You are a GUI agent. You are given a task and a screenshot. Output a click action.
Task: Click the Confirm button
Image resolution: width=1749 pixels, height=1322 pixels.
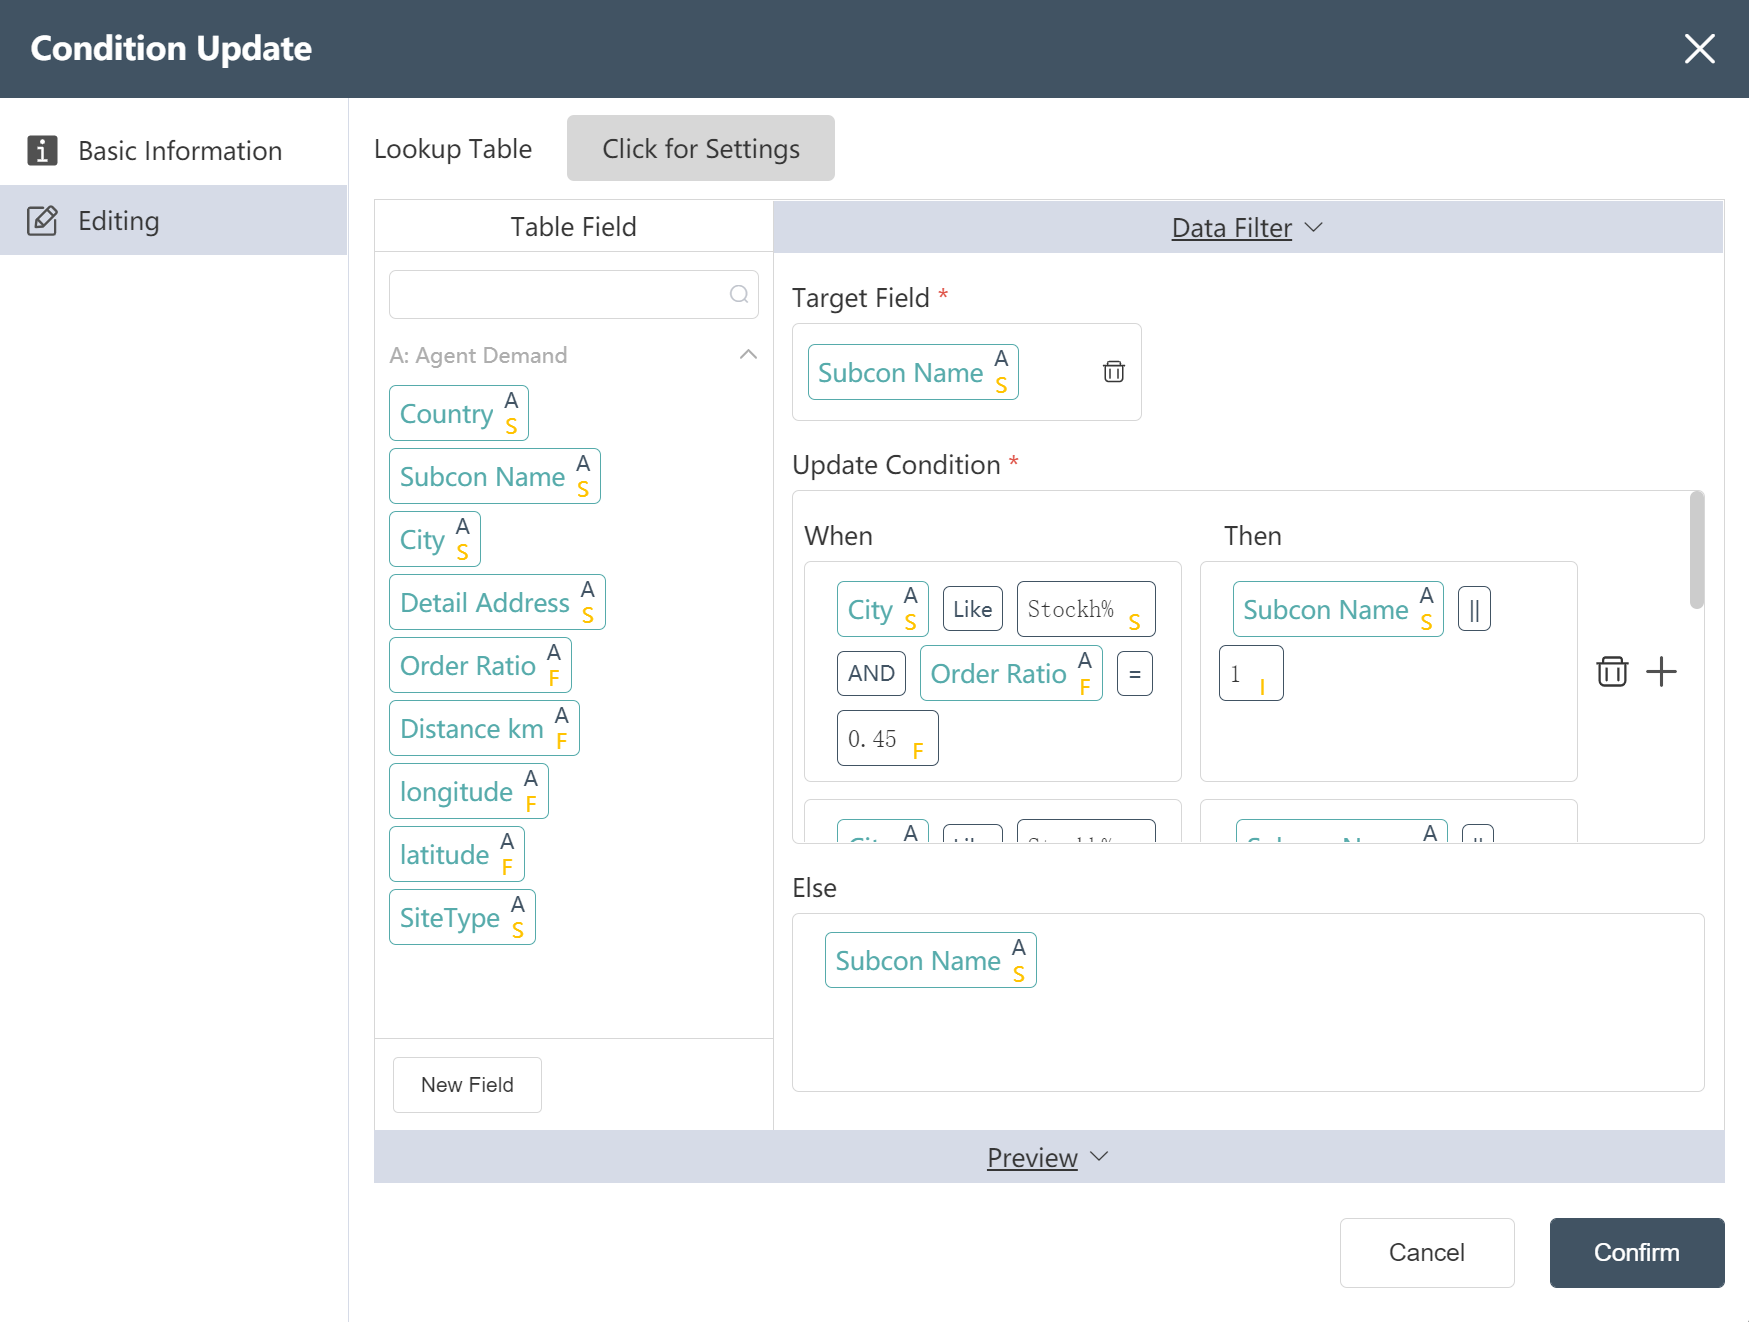(x=1636, y=1252)
